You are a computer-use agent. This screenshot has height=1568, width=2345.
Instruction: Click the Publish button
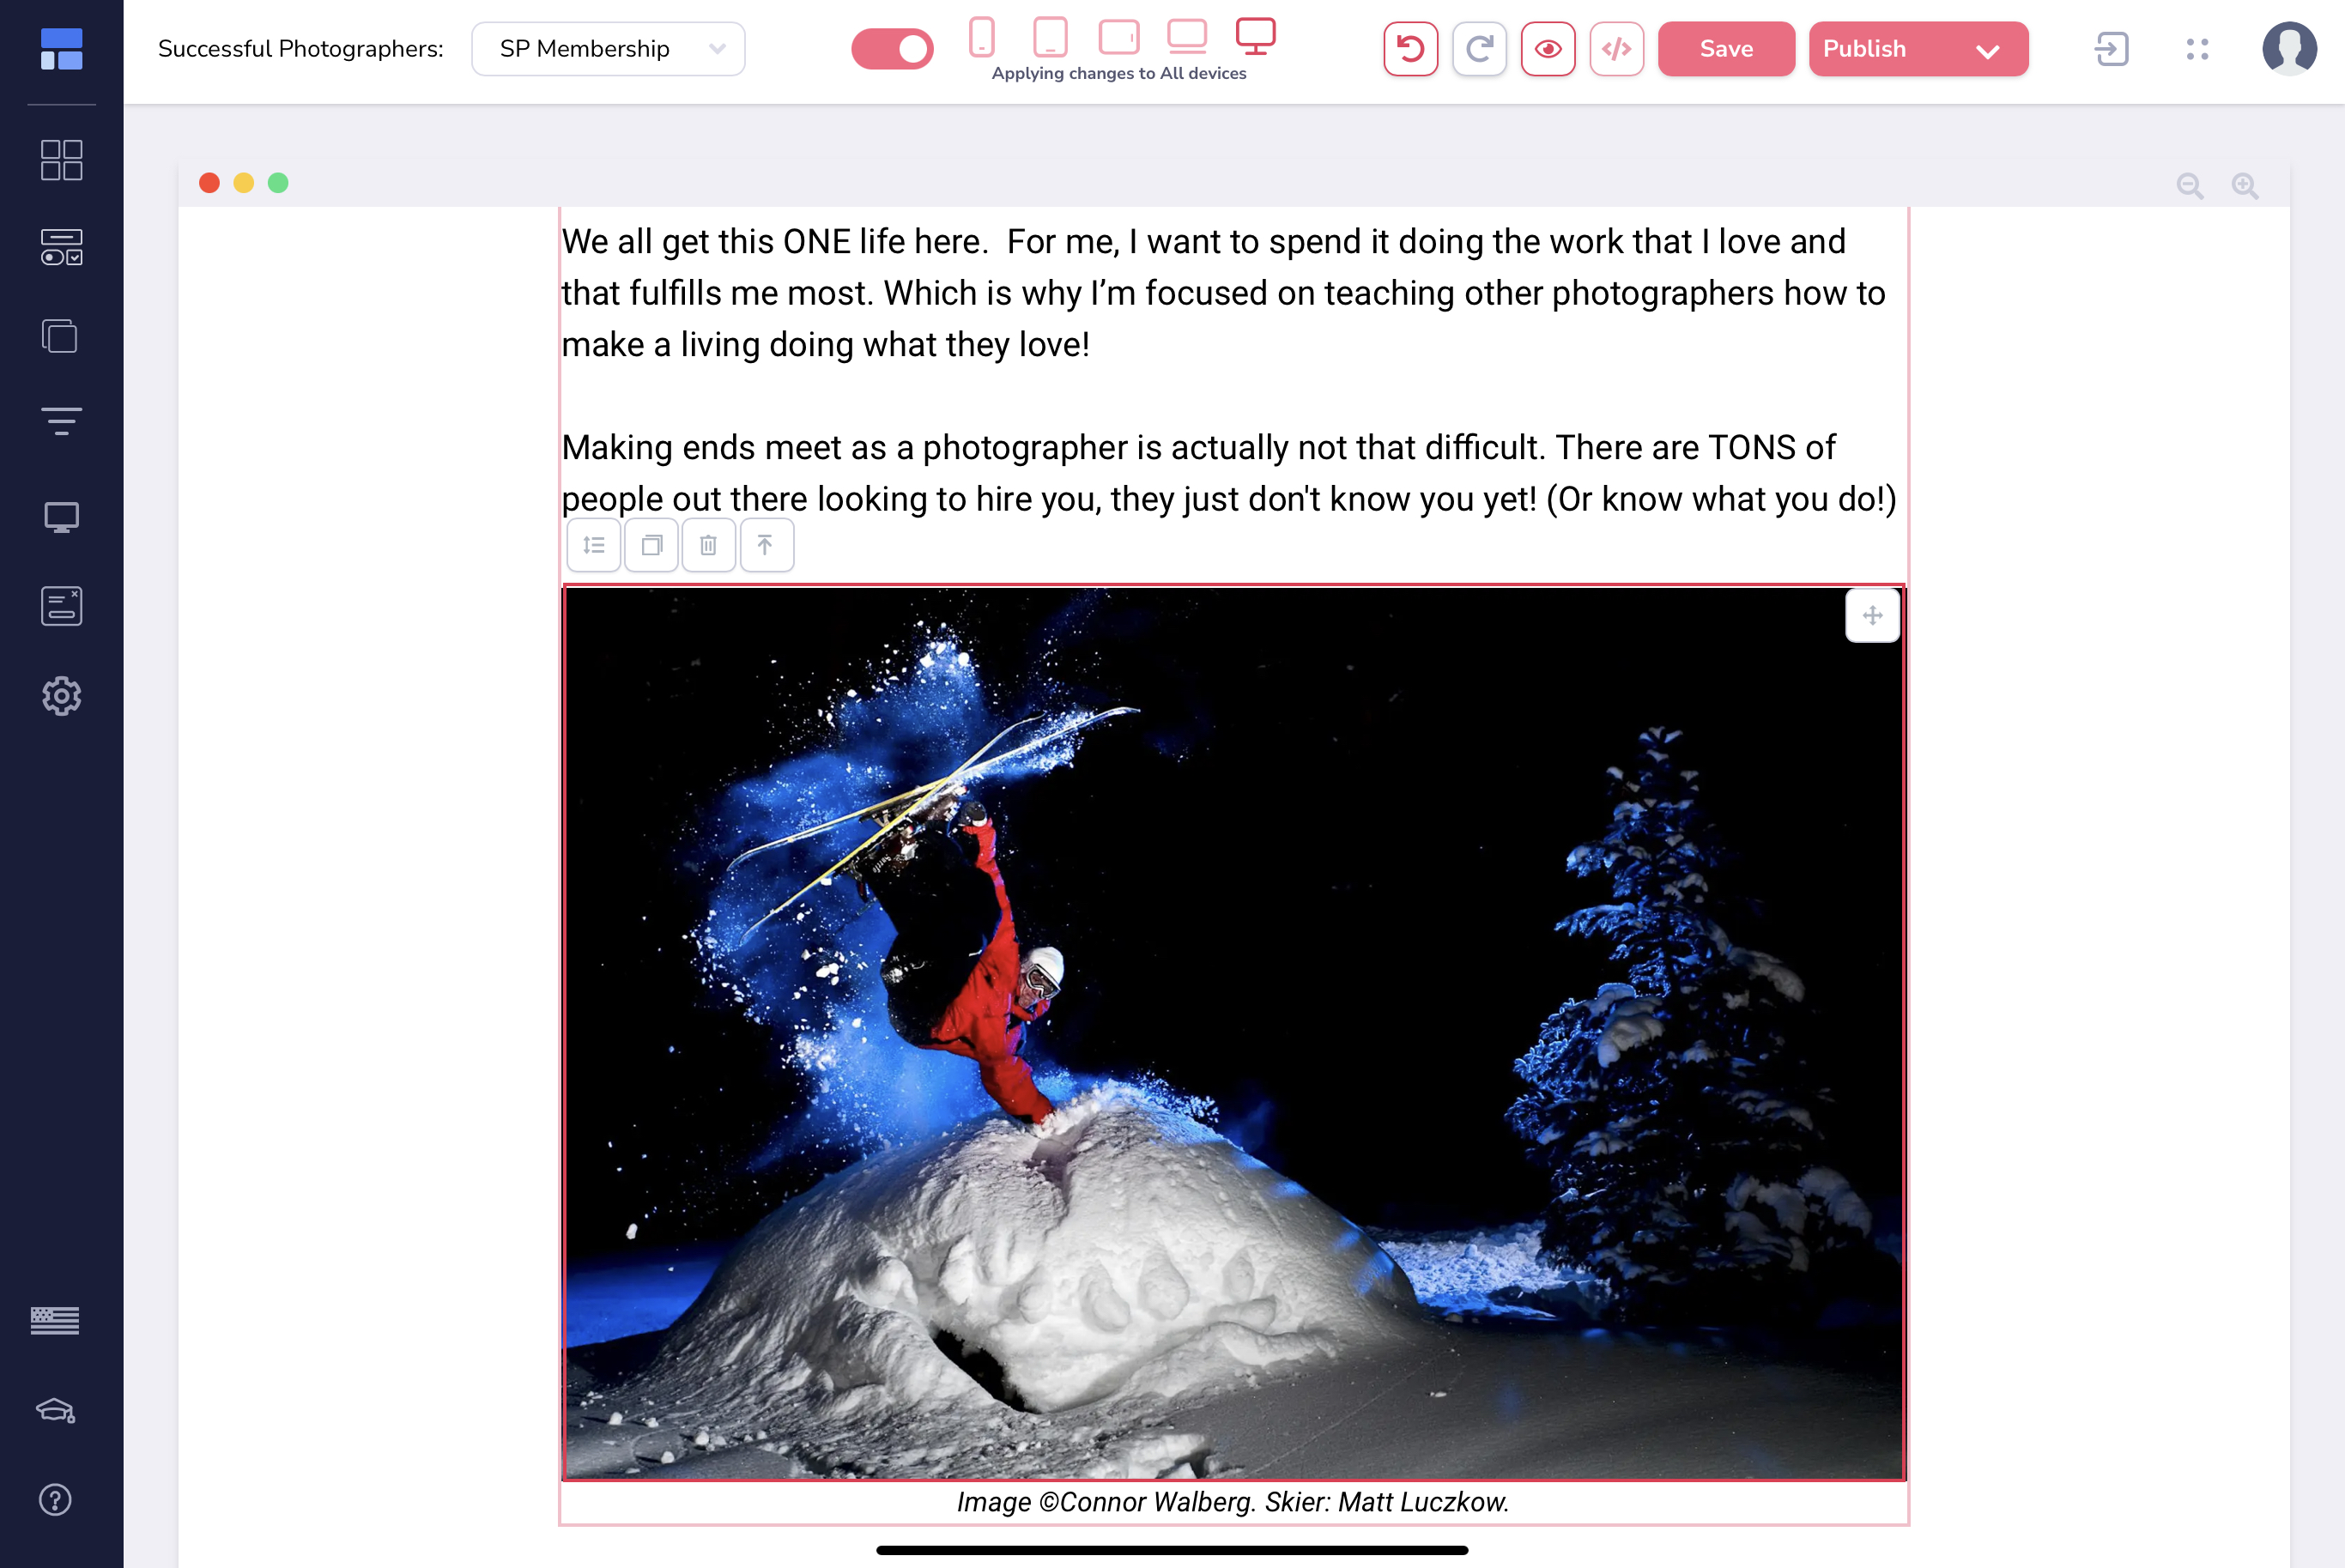1865,49
